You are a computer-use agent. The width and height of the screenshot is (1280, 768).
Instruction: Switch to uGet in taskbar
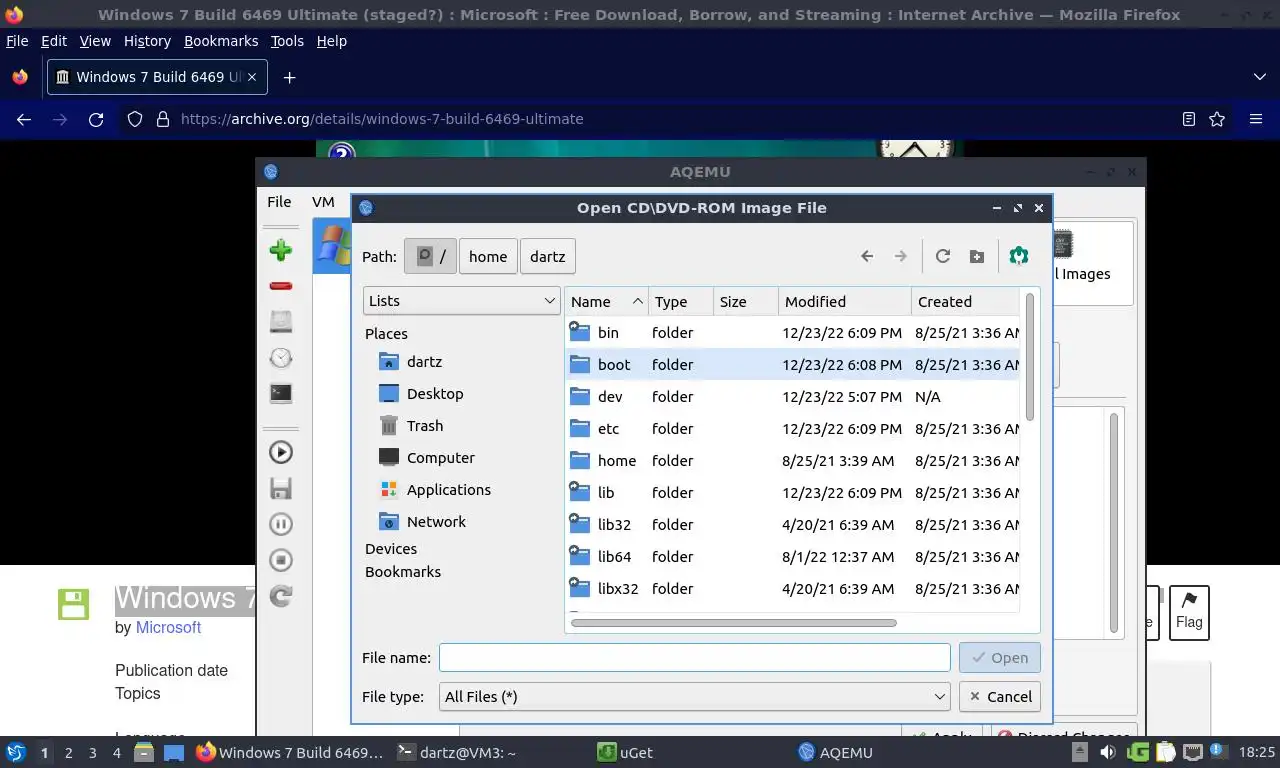(x=625, y=752)
